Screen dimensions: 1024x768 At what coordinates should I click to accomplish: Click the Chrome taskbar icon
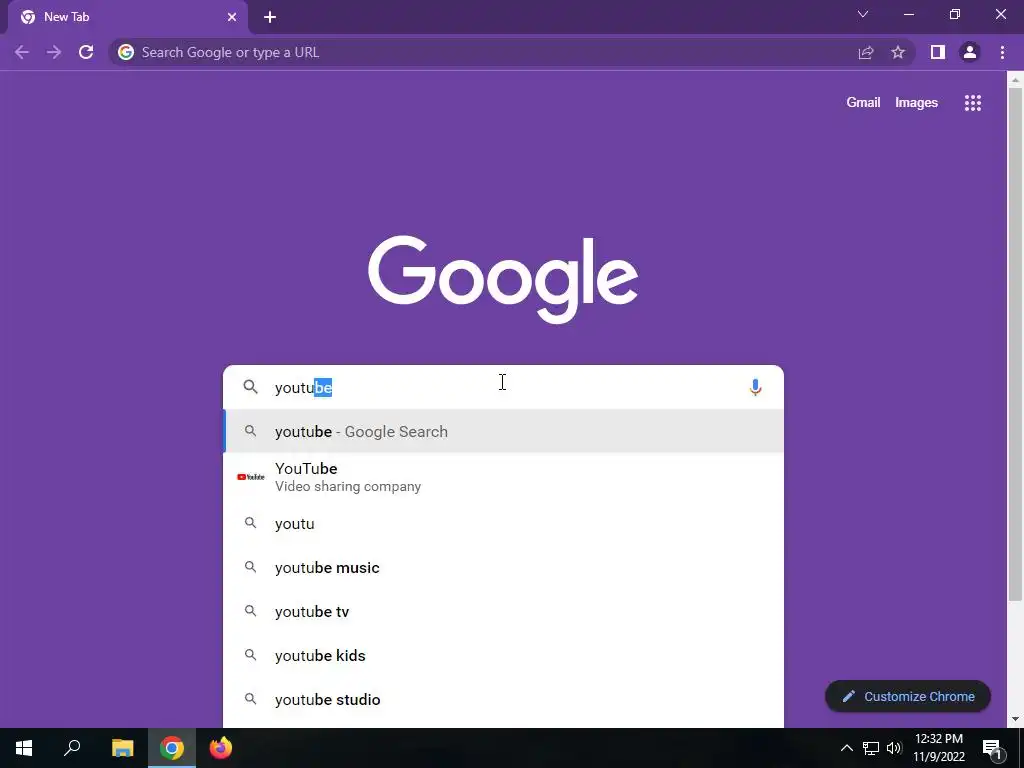(x=172, y=748)
